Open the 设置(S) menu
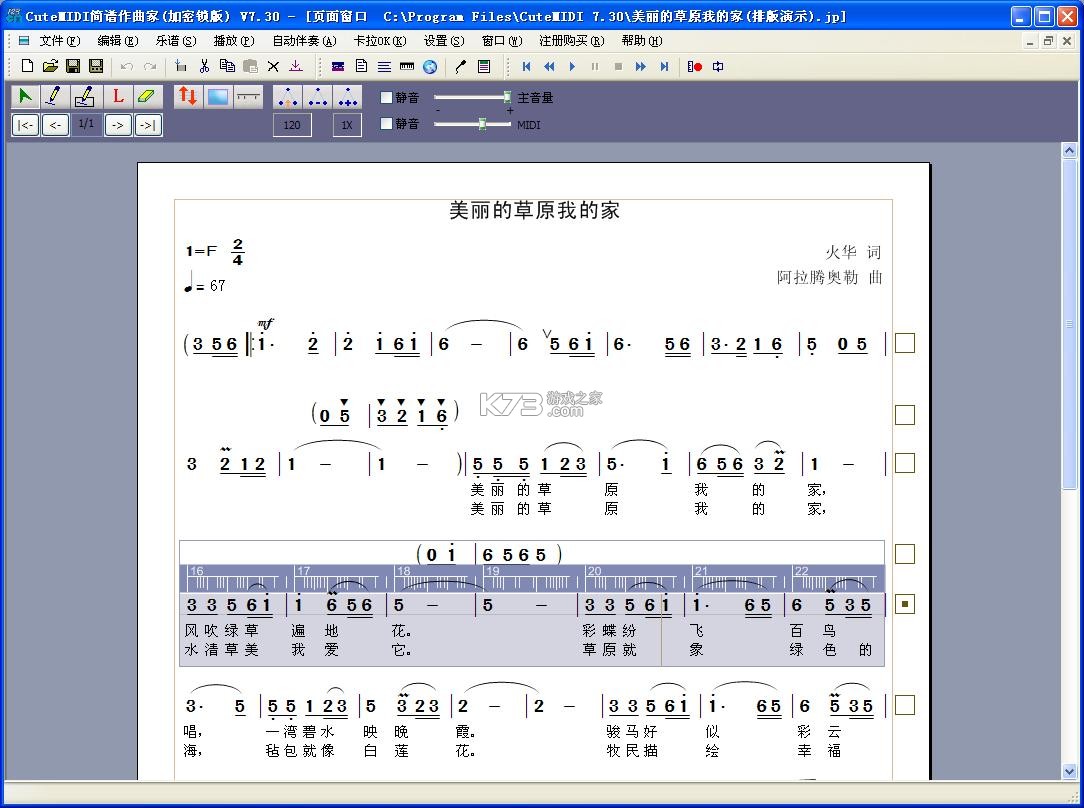This screenshot has width=1084, height=808. tap(444, 41)
